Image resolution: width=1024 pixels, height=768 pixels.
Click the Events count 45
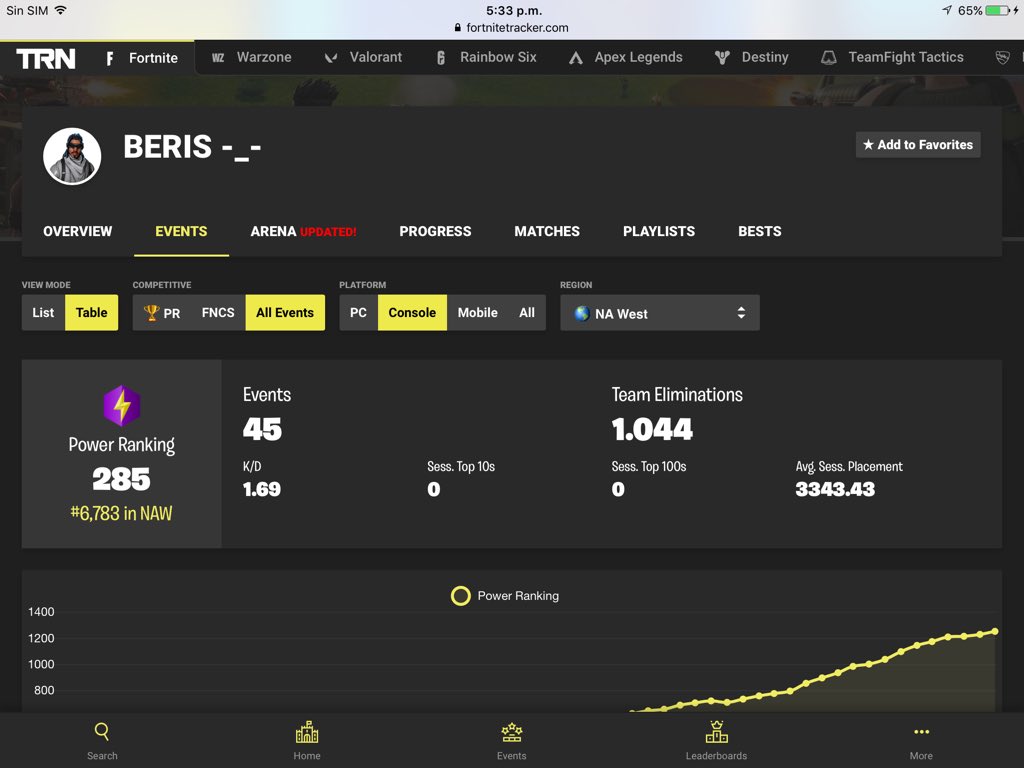point(263,429)
